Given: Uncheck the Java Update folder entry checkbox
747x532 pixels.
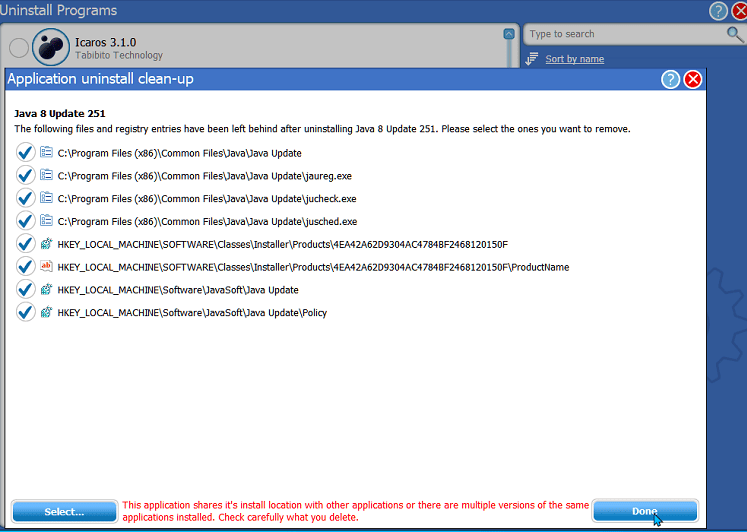Looking at the screenshot, I should [25, 152].
